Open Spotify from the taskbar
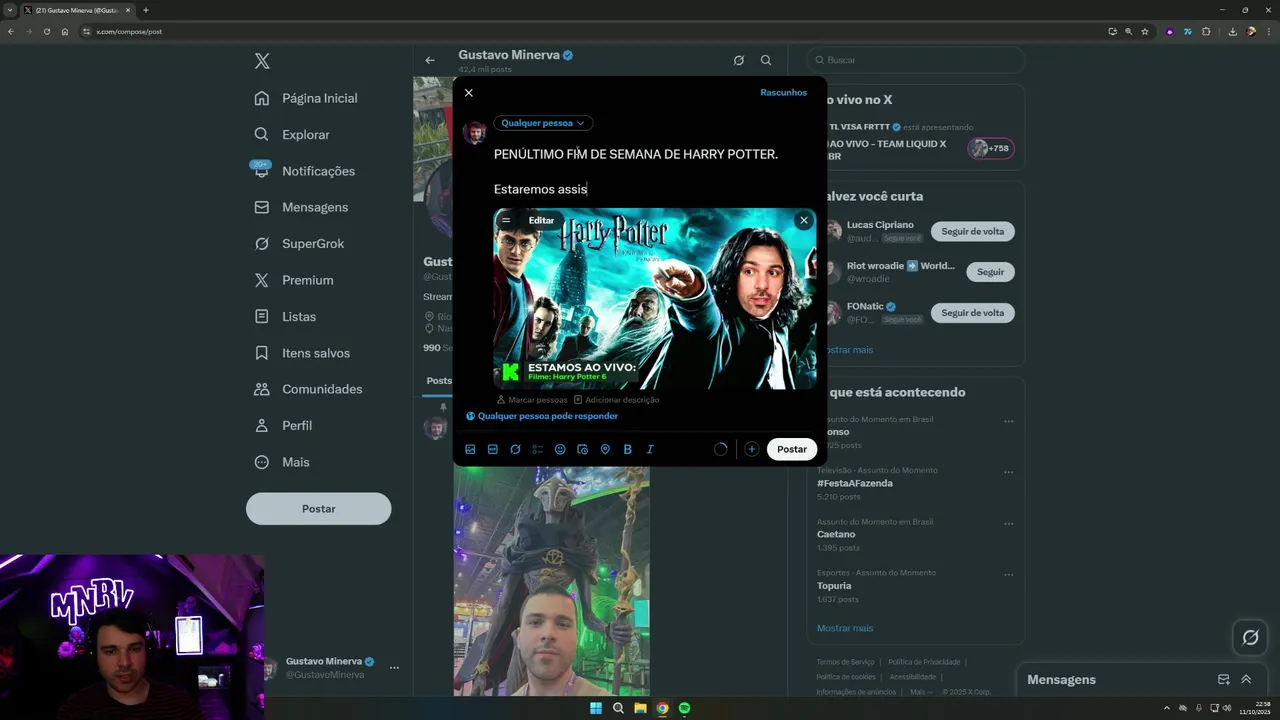1280x720 pixels. [x=684, y=708]
